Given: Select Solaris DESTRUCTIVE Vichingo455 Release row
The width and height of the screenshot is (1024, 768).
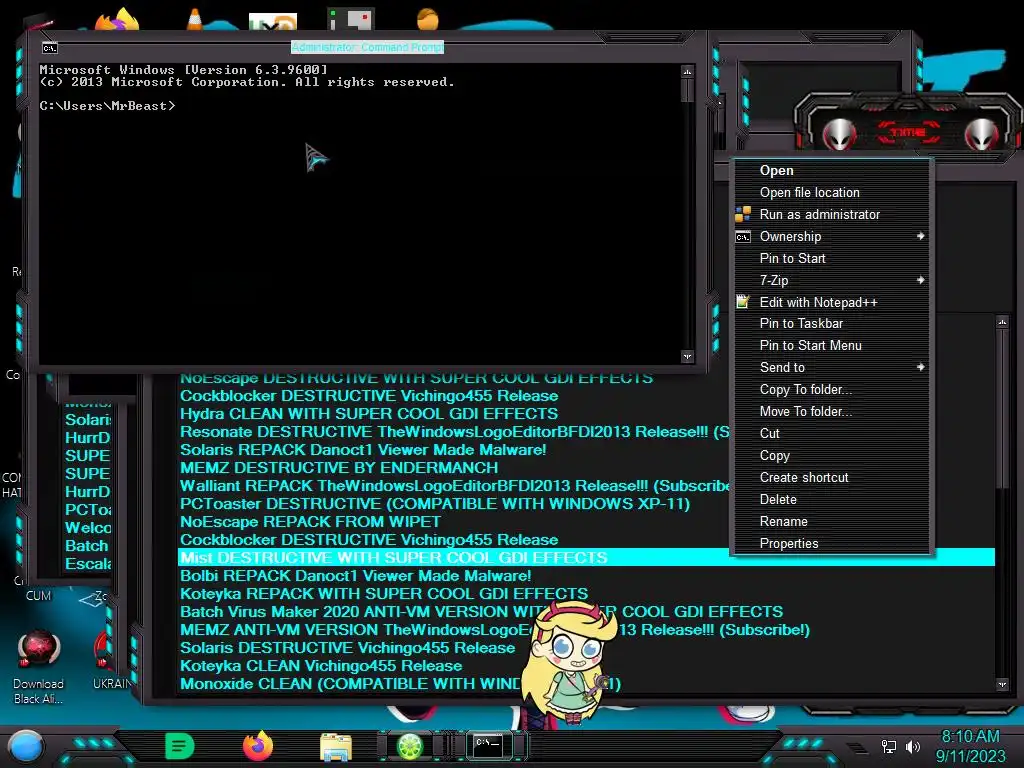Looking at the screenshot, I should coord(347,648).
